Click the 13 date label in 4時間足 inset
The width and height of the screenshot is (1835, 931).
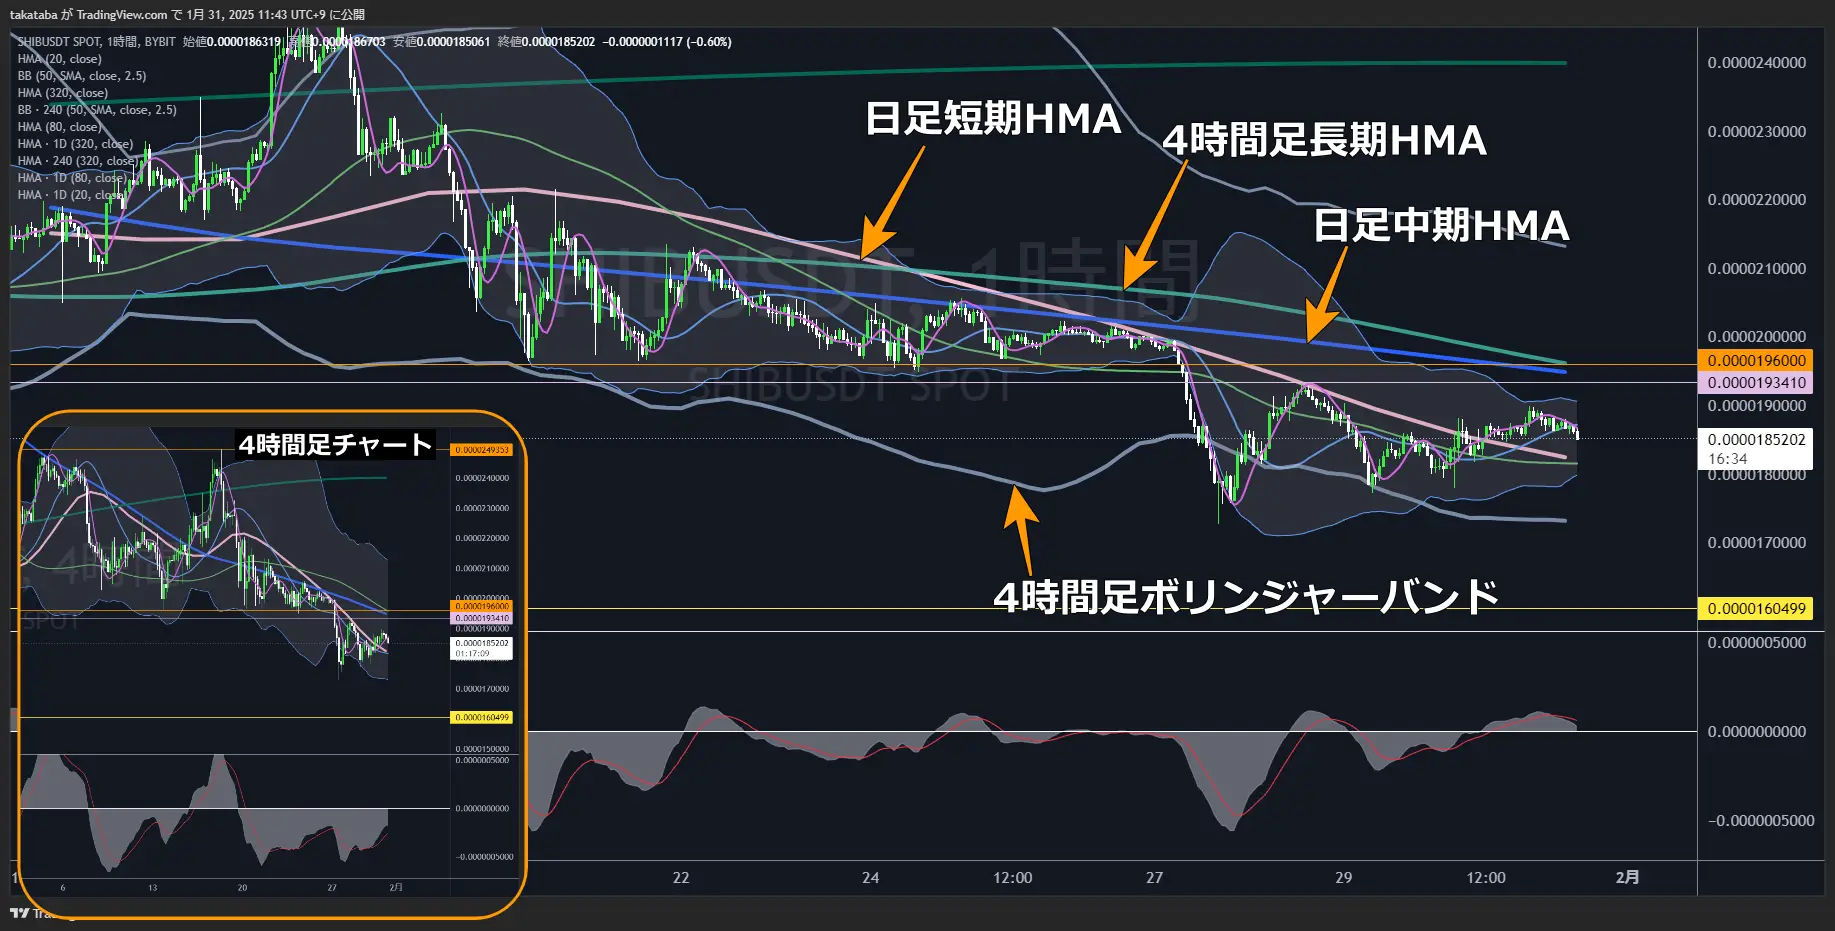tap(152, 888)
